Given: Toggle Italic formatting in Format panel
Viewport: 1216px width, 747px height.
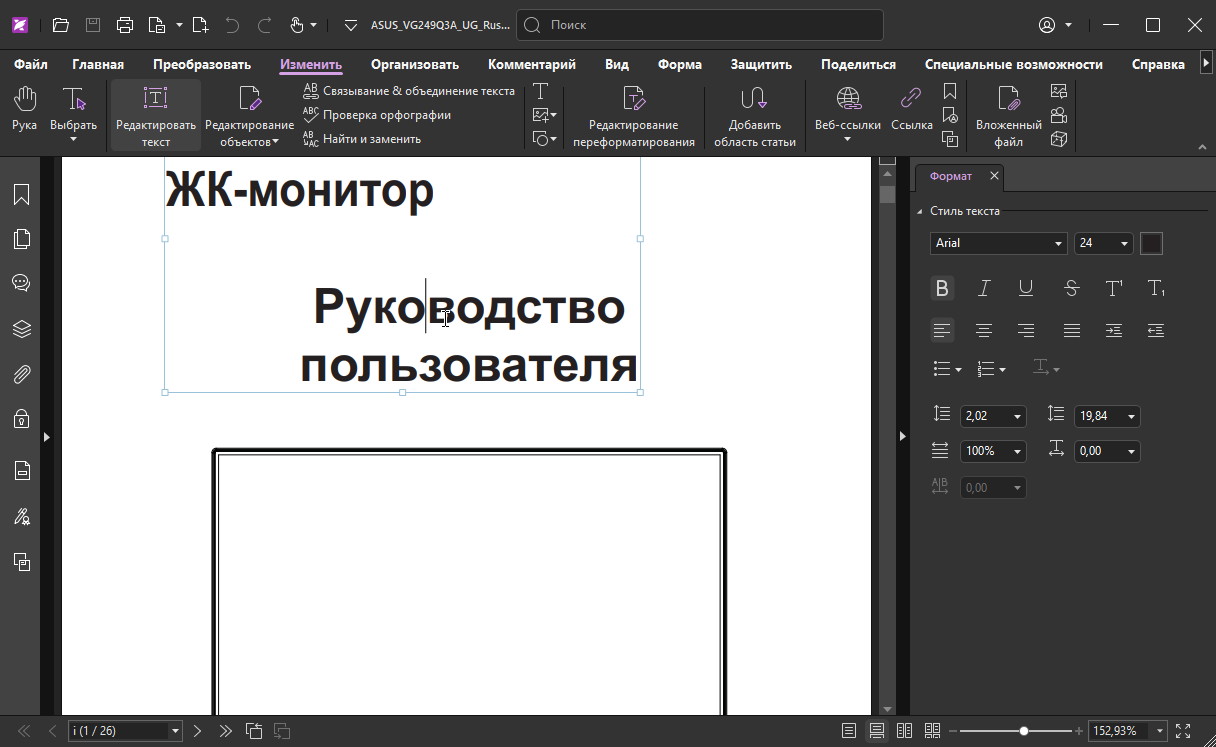Looking at the screenshot, I should pyautogui.click(x=984, y=288).
